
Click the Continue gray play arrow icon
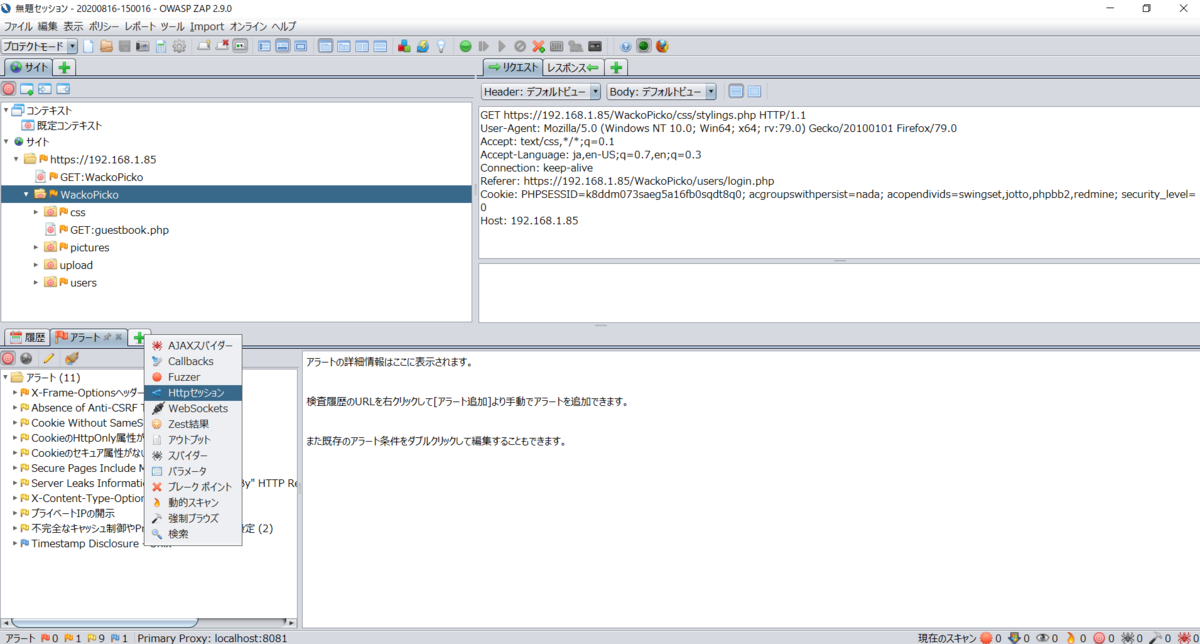click(502, 46)
